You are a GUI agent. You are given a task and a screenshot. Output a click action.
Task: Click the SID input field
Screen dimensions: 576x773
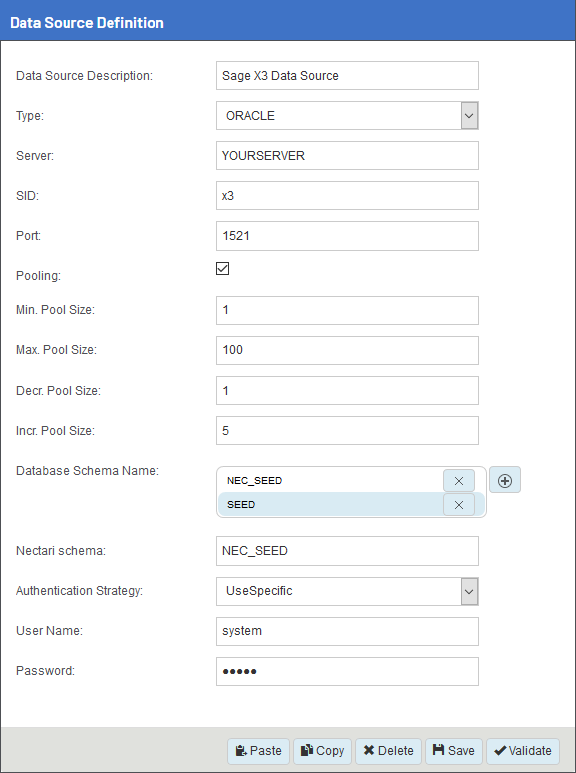point(347,196)
